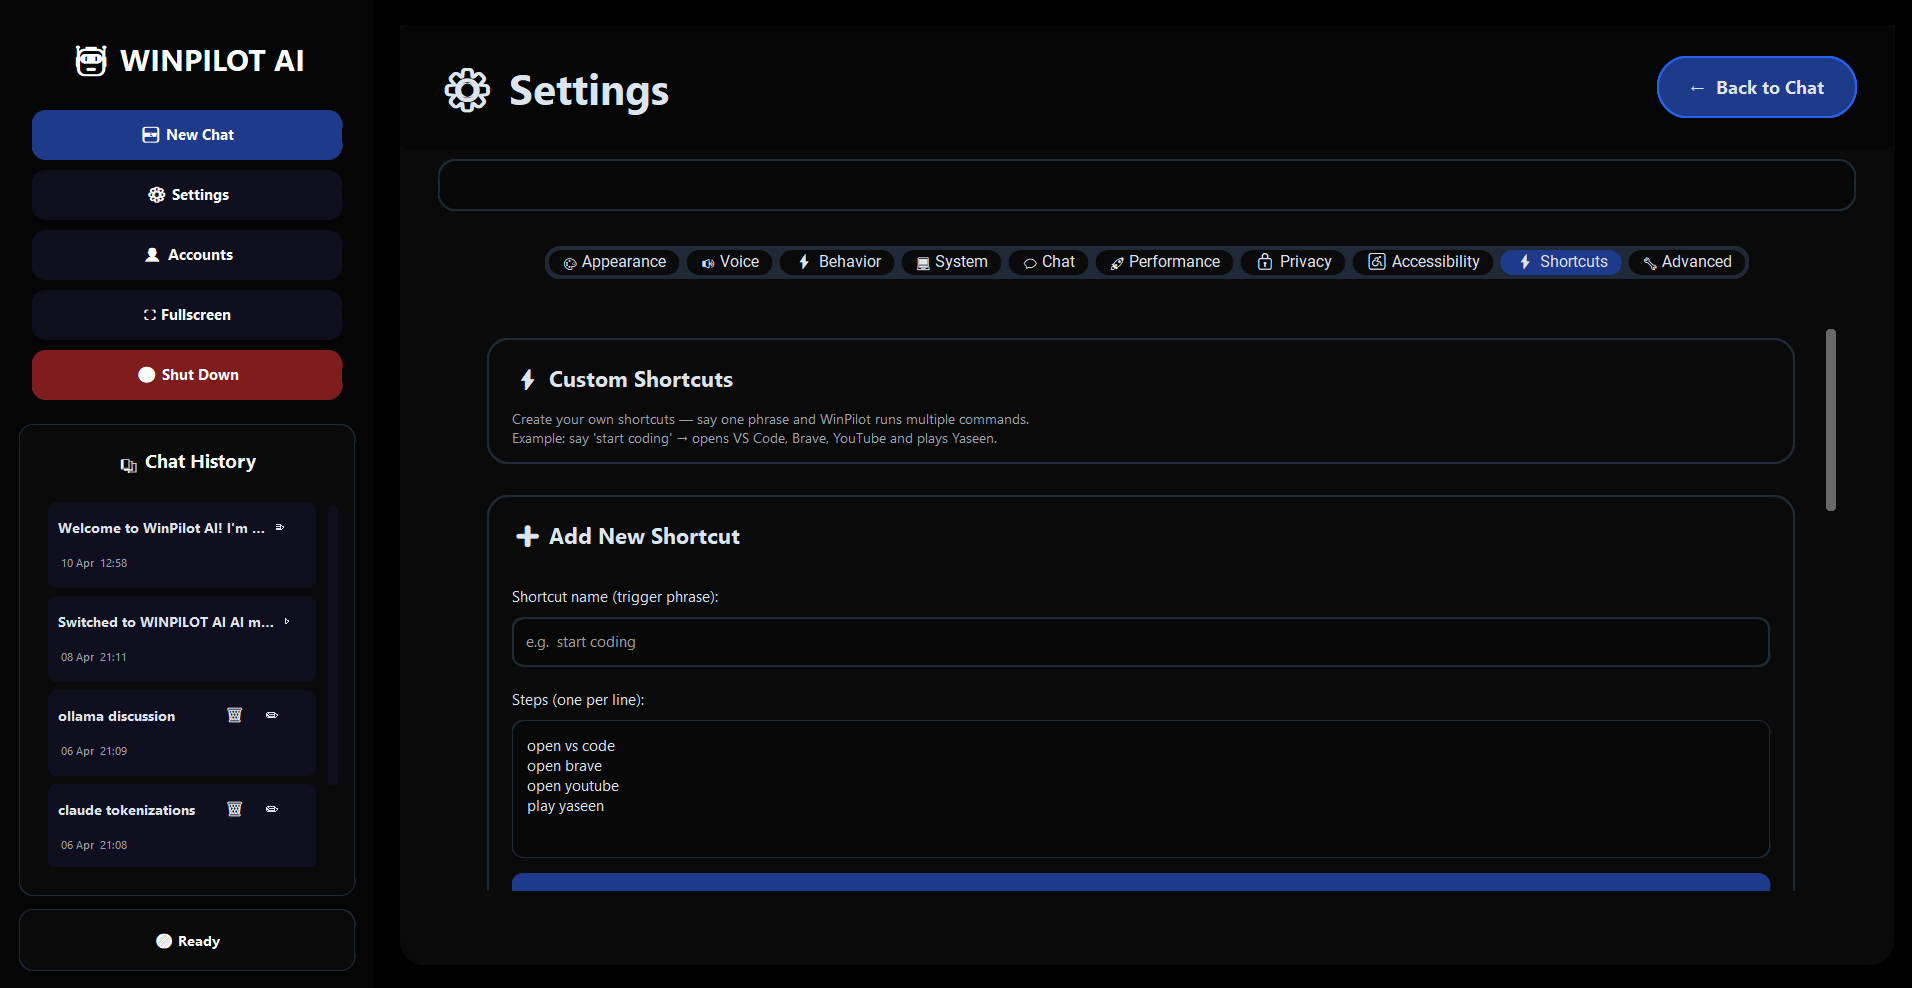Open the 'Switched to WINPILOT AI AI m...' chat

pos(182,639)
